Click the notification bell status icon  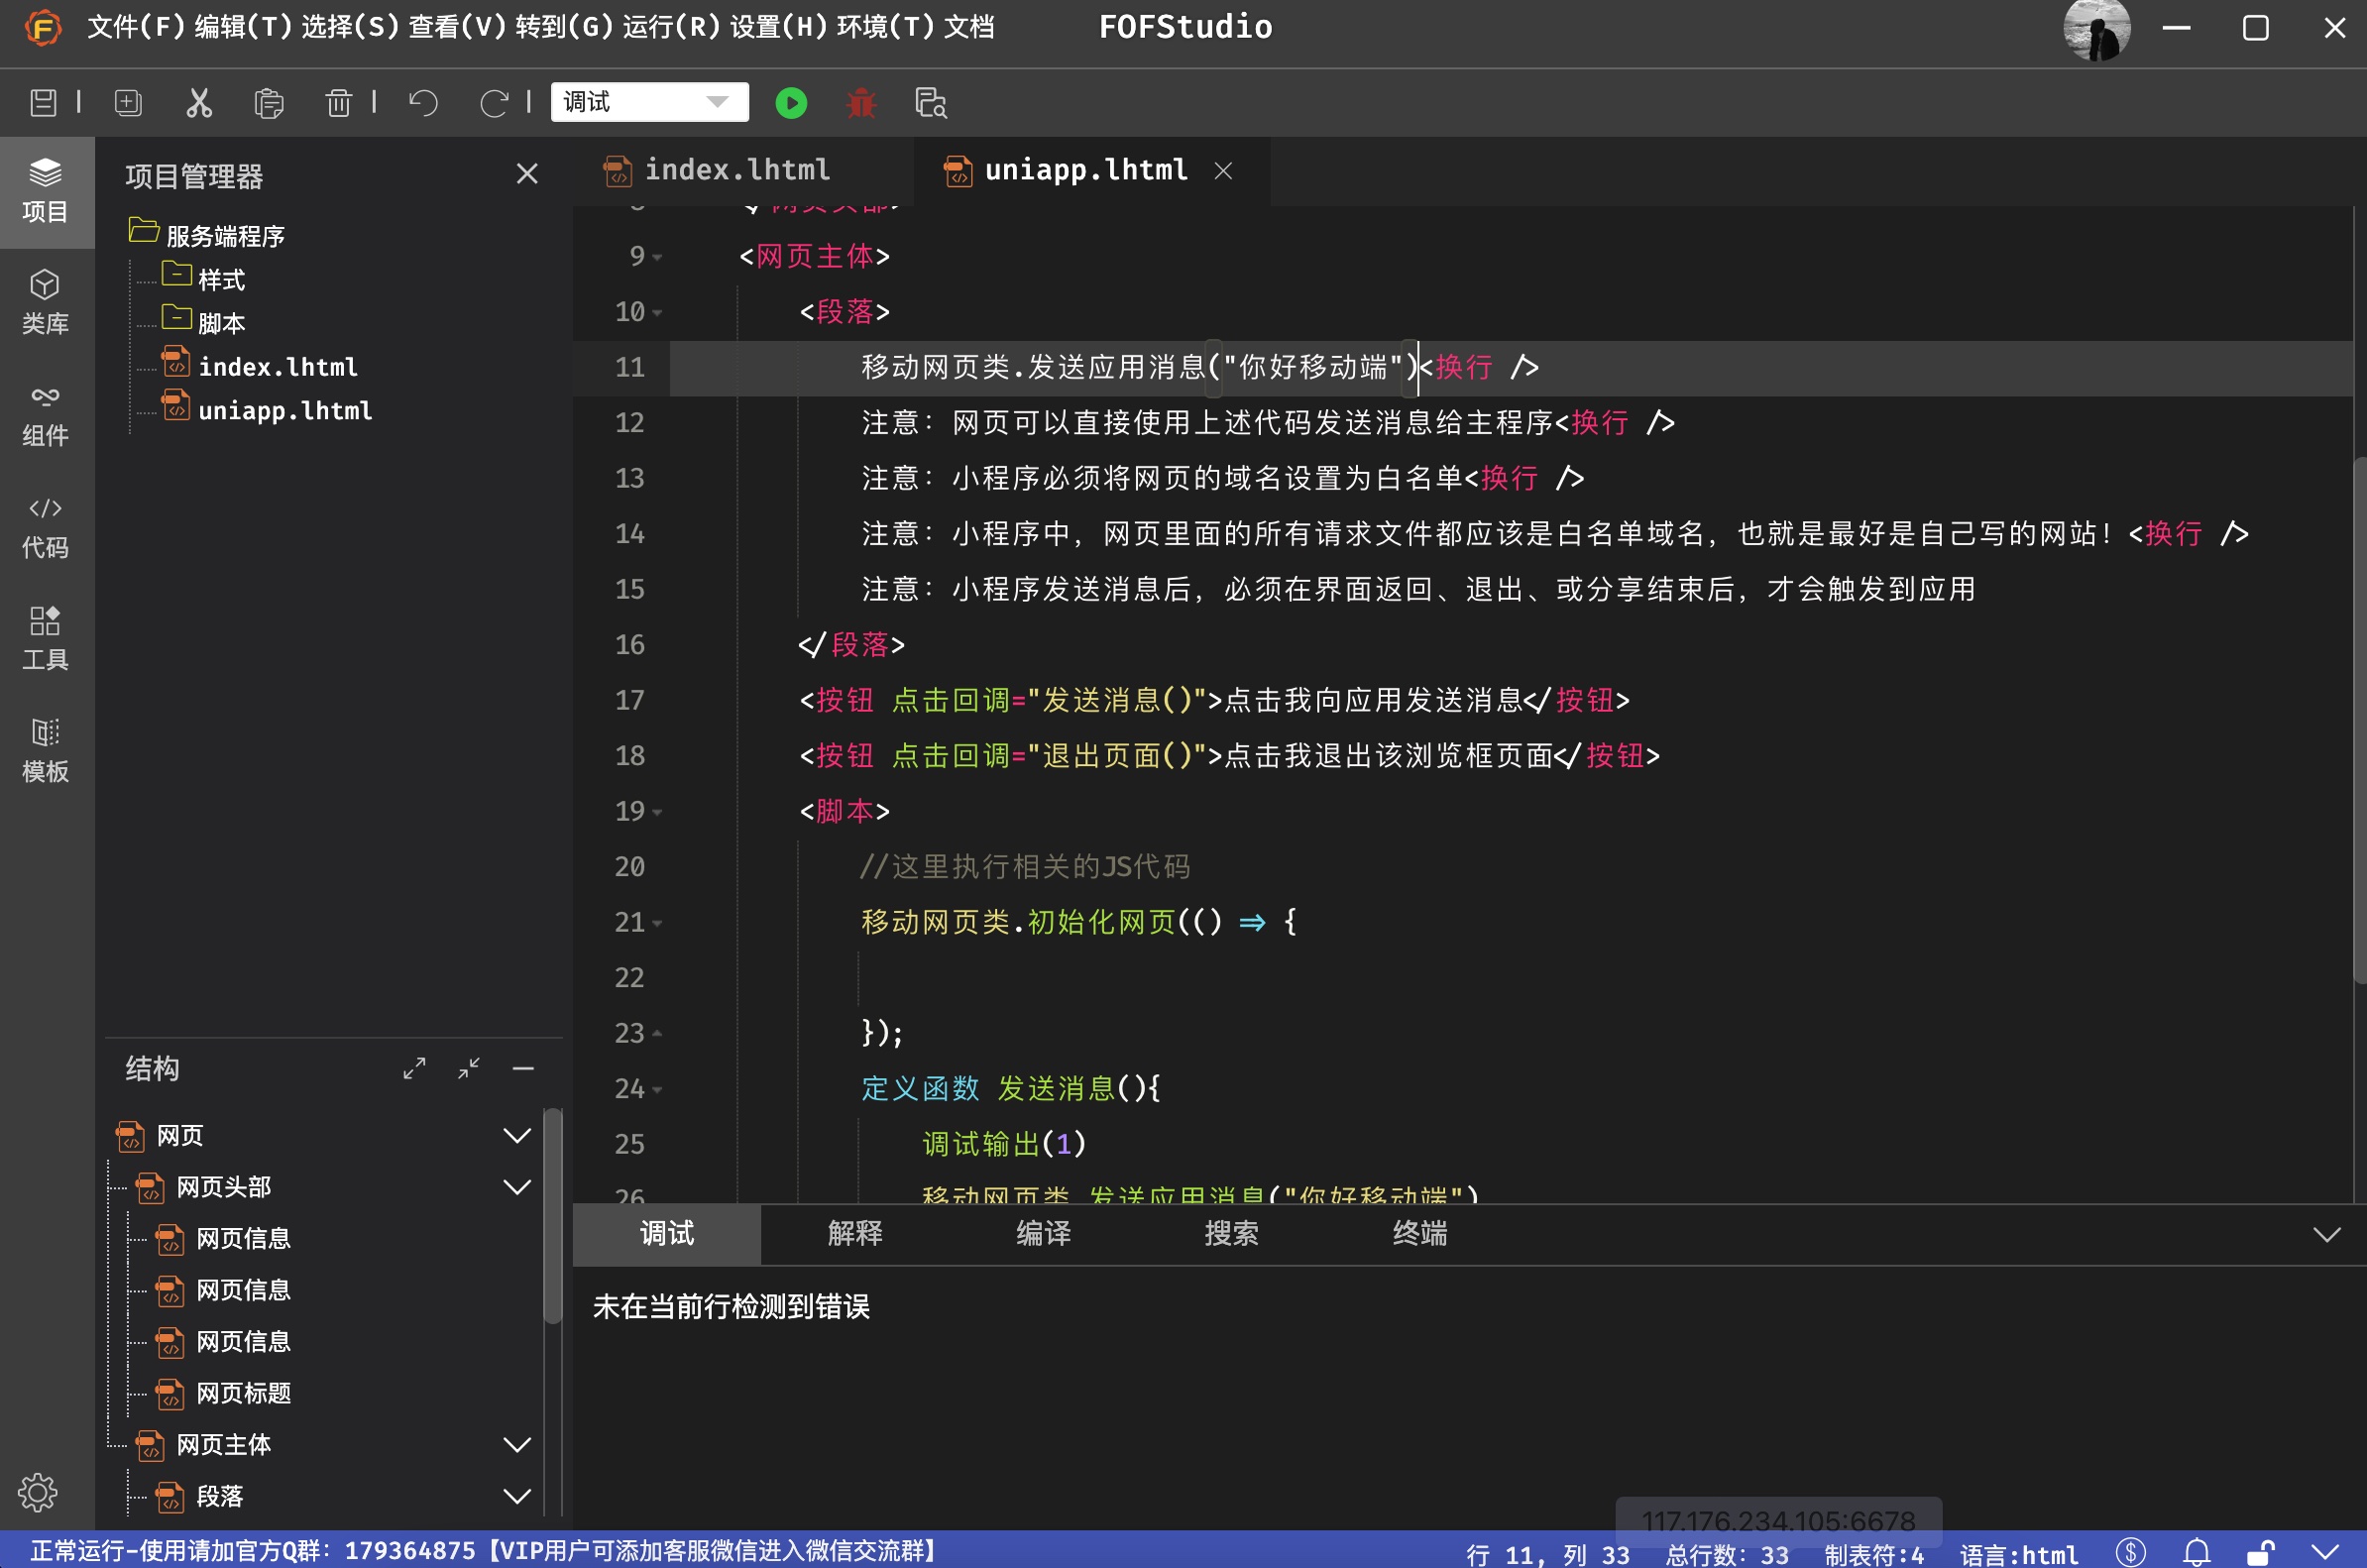[x=2196, y=1552]
